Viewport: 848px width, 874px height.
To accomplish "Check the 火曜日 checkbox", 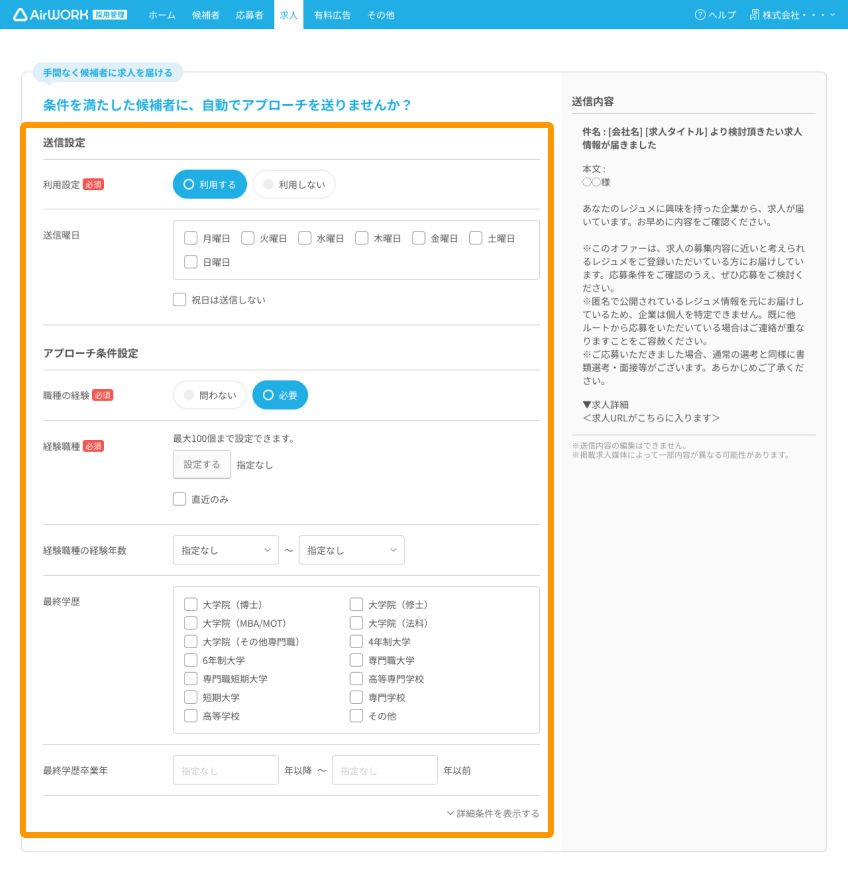I will (248, 238).
